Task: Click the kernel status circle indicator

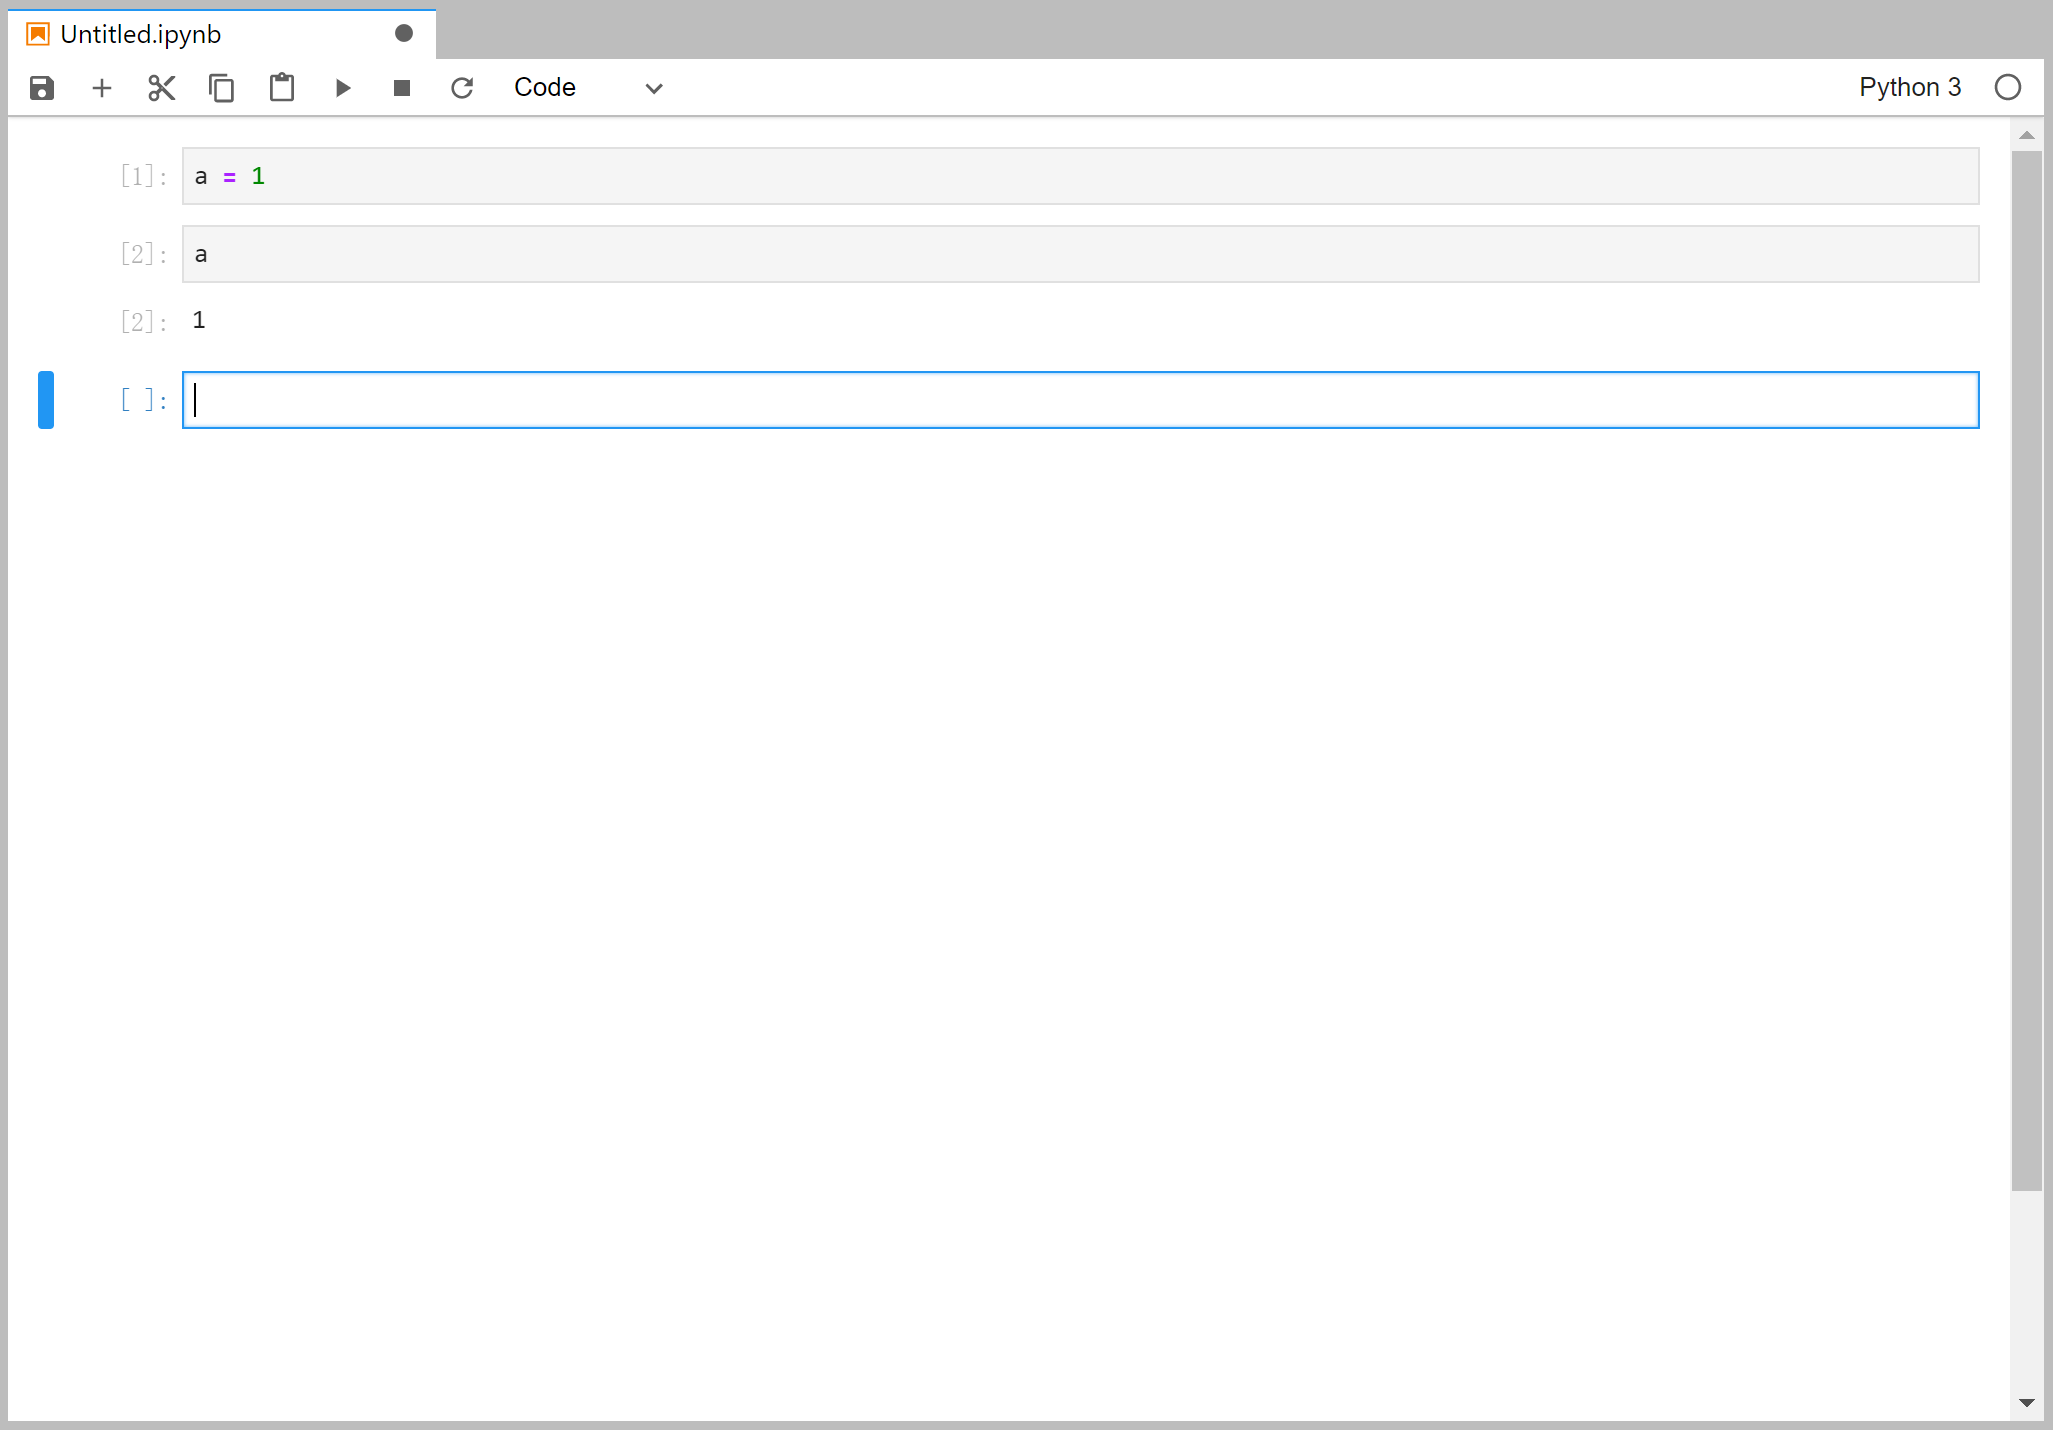Action: point(2008,87)
